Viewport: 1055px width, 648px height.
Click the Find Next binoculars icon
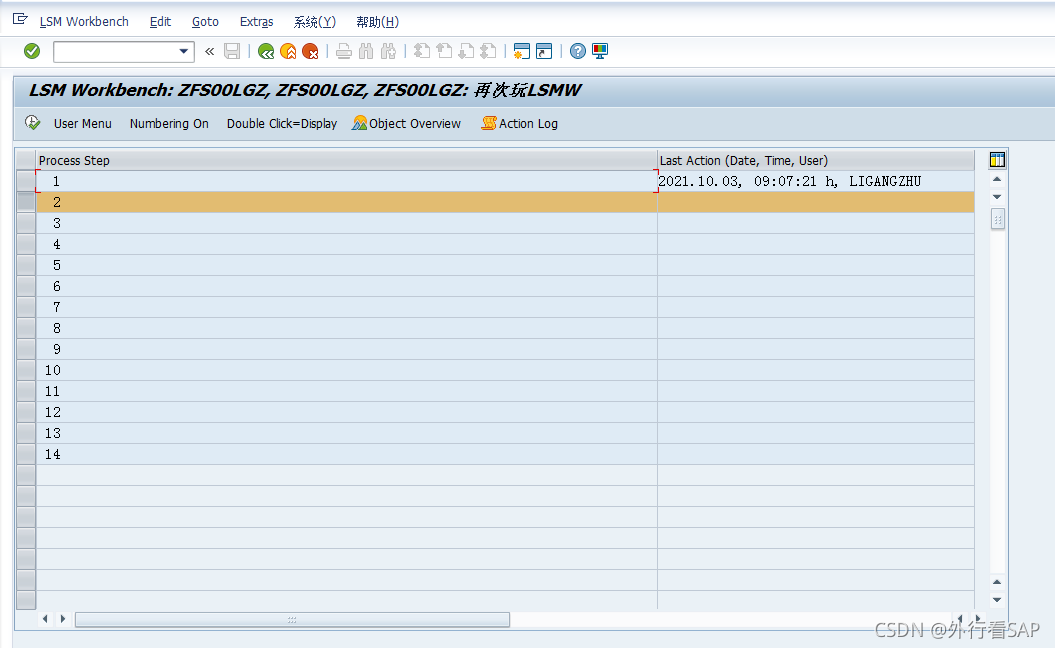(388, 51)
